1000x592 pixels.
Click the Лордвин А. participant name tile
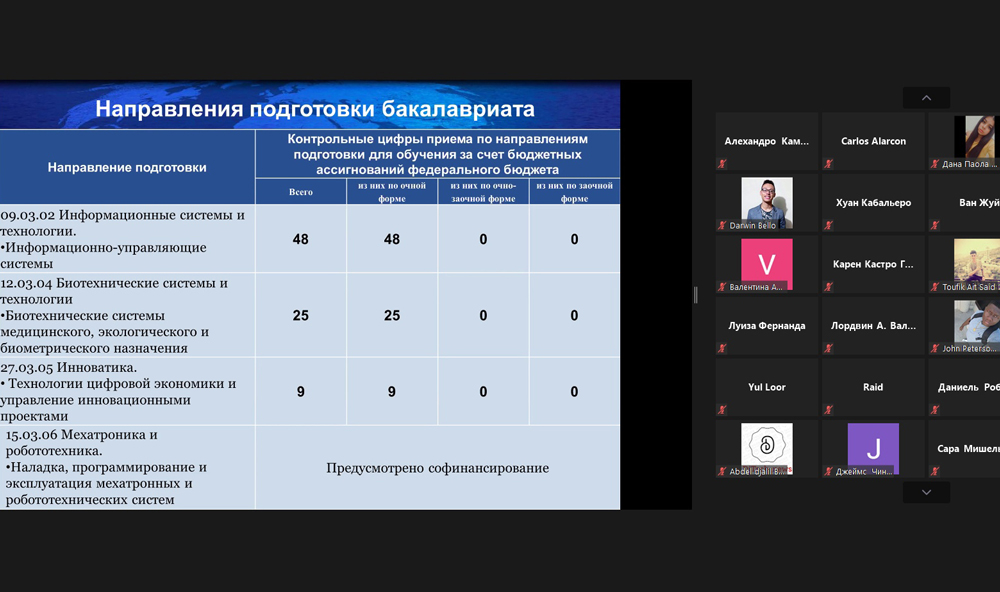pyautogui.click(x=873, y=326)
